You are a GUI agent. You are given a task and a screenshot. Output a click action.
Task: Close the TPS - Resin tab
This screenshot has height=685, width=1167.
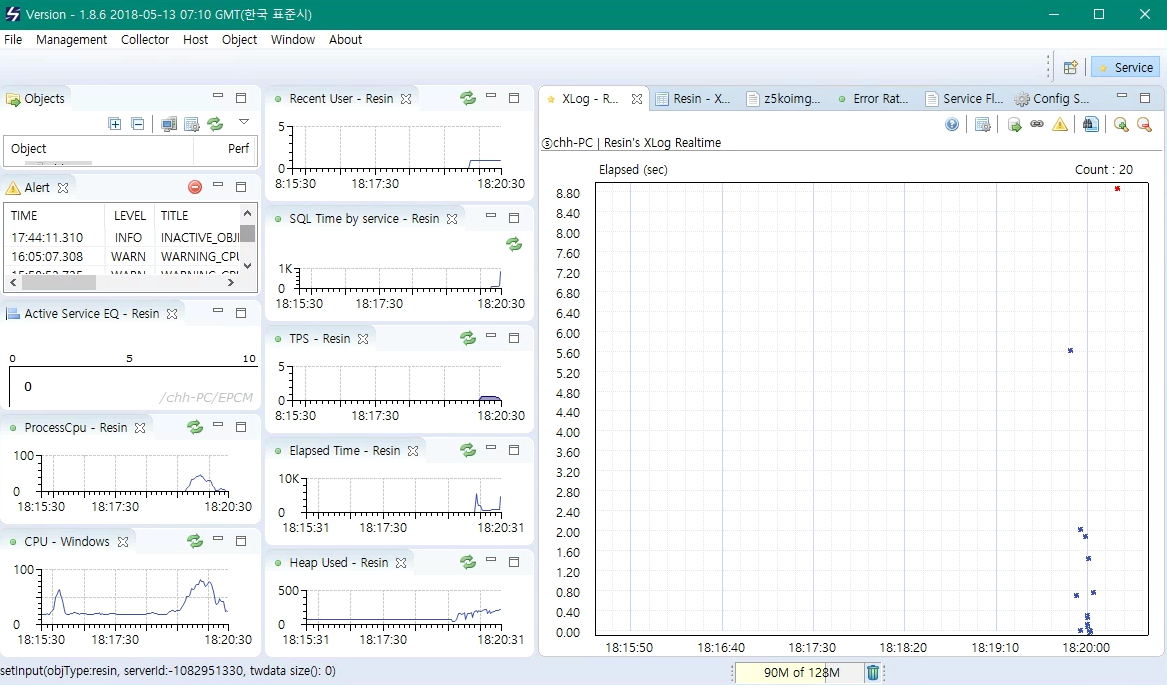[x=362, y=339]
